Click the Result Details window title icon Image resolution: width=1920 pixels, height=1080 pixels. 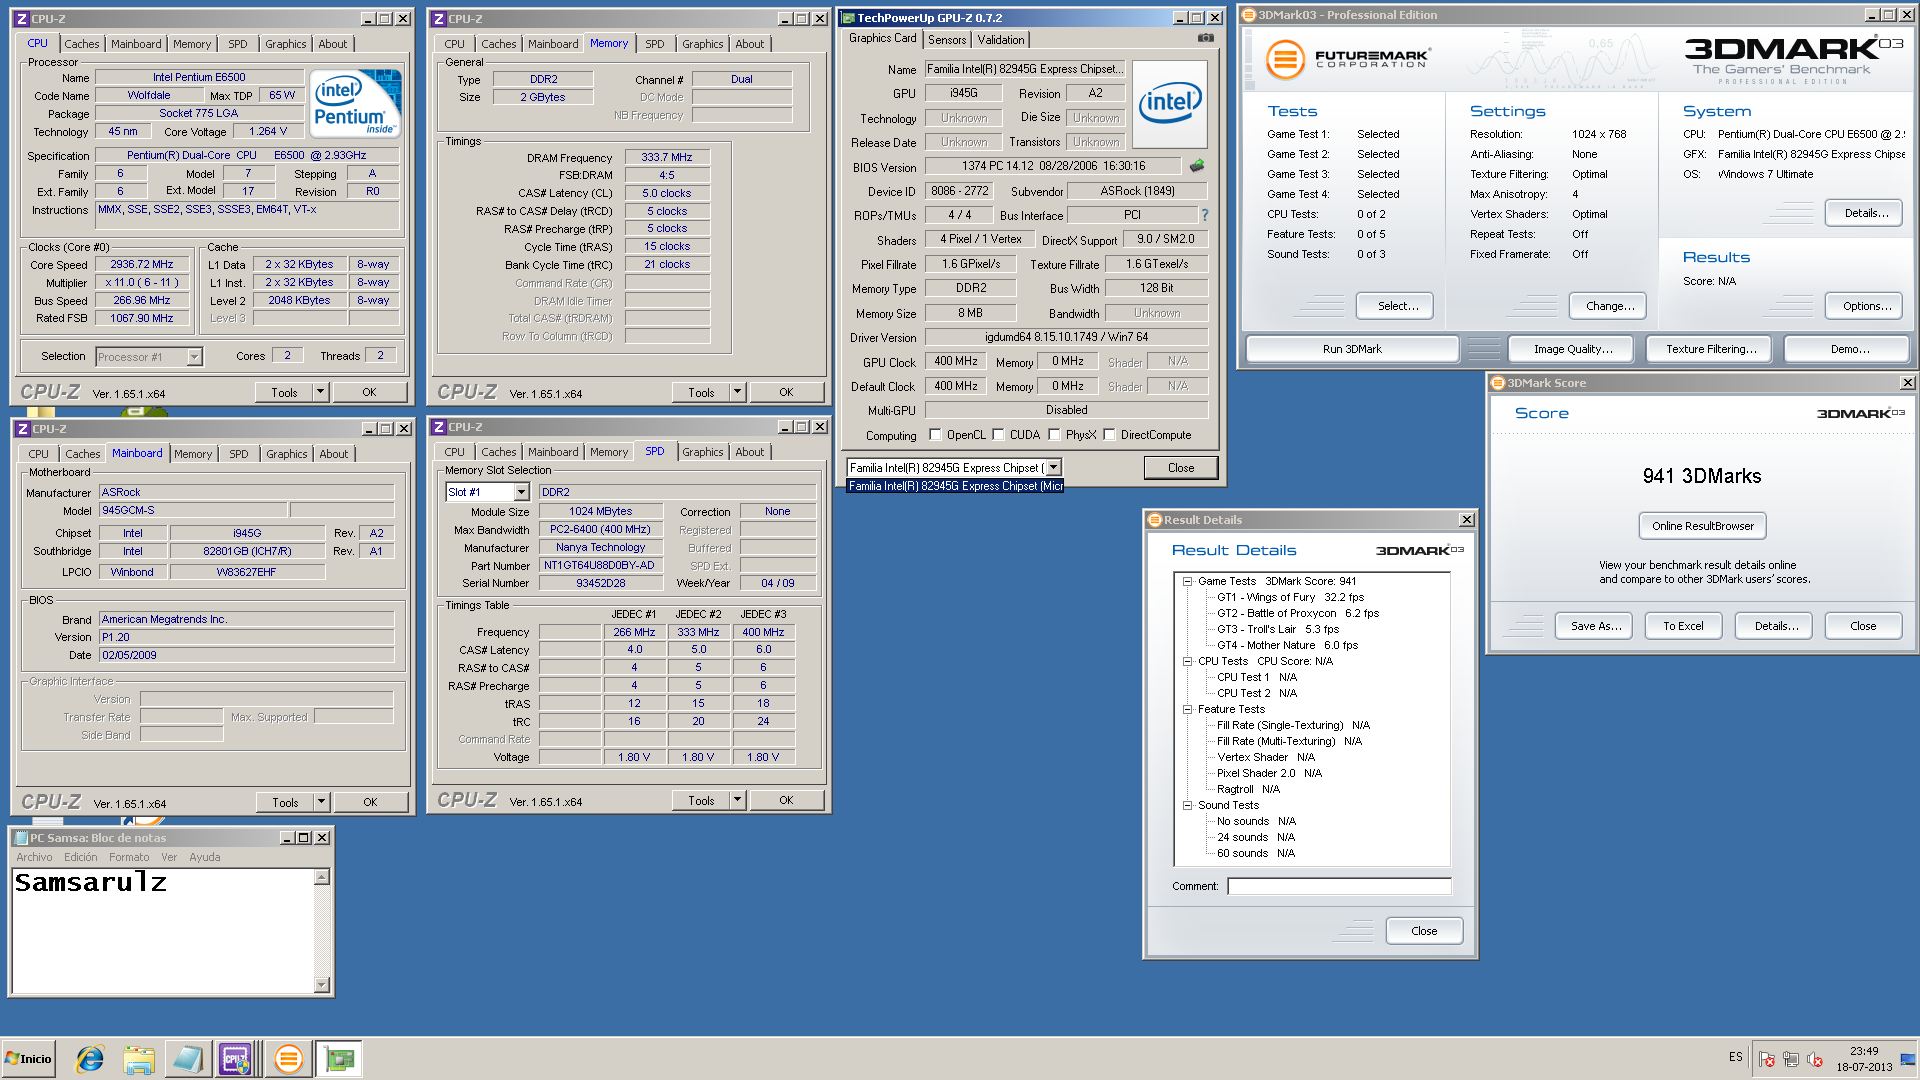1155,520
